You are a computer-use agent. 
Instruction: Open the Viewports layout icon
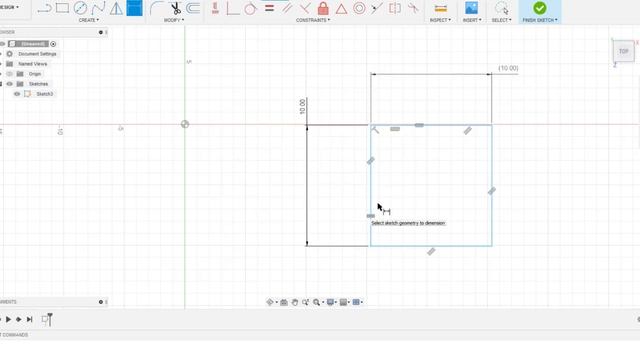356,302
